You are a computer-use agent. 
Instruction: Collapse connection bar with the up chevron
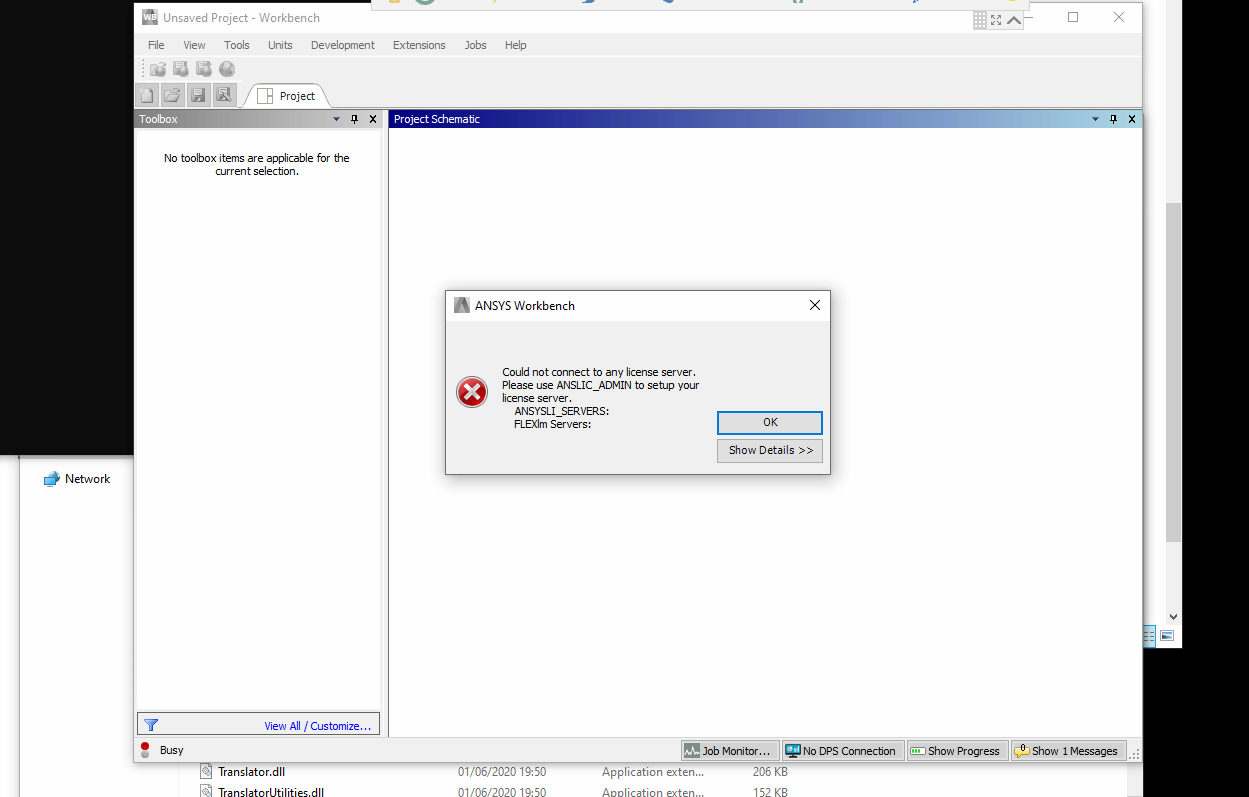[1013, 20]
